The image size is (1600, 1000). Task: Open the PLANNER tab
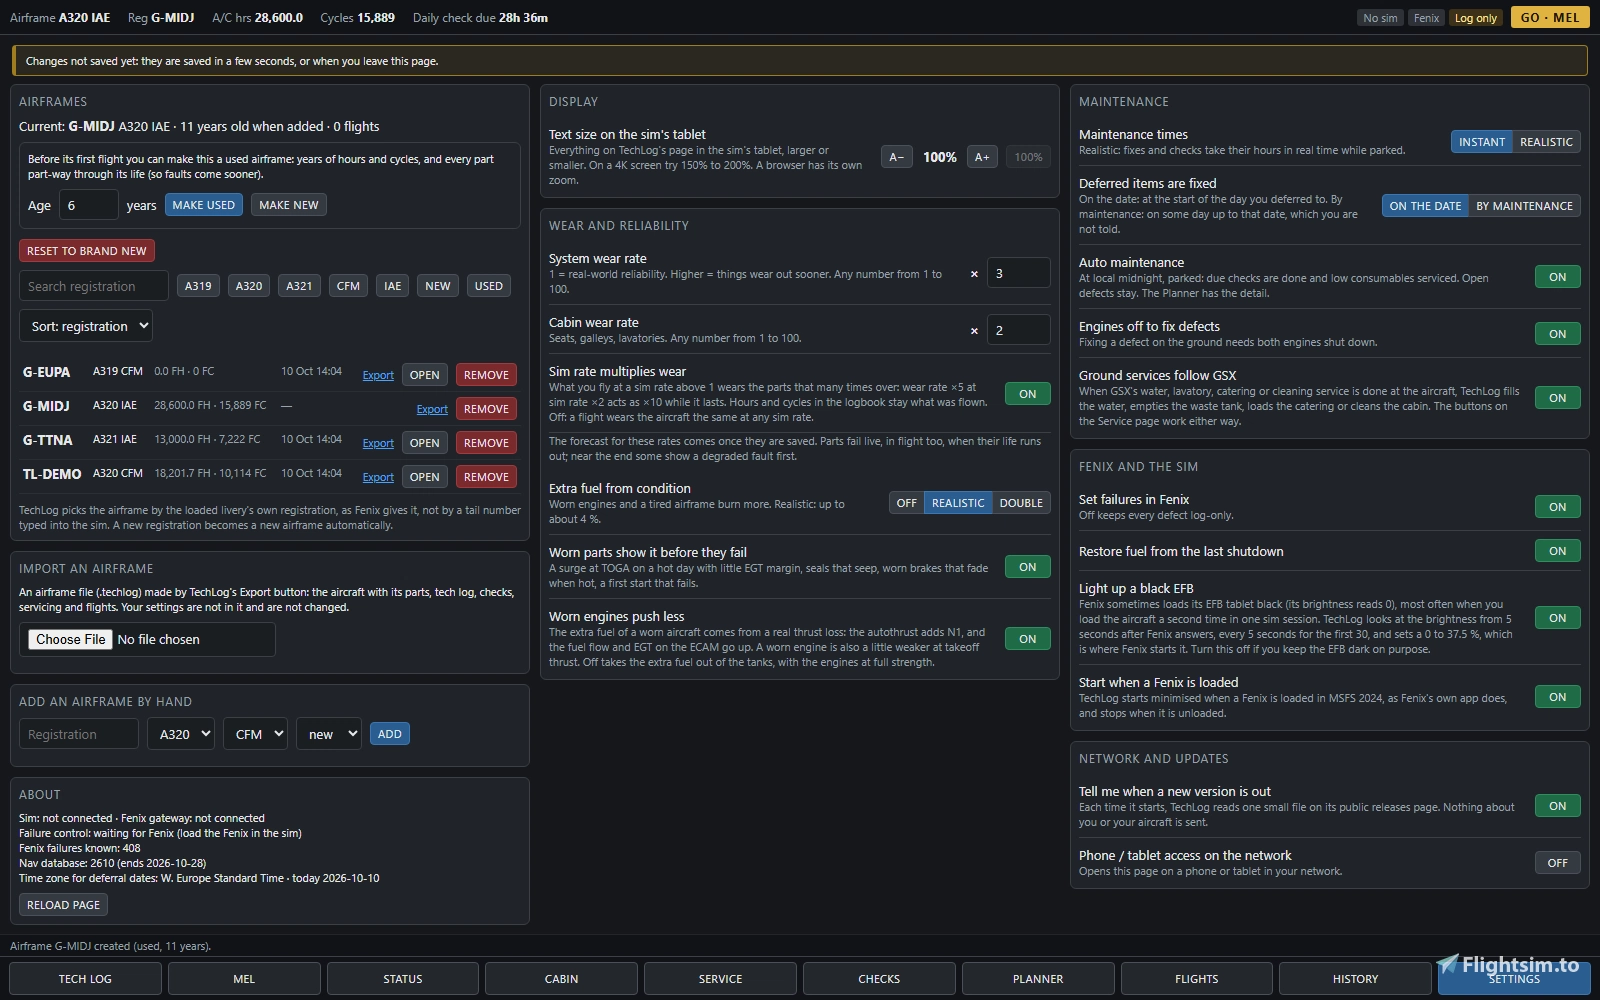click(x=1038, y=979)
